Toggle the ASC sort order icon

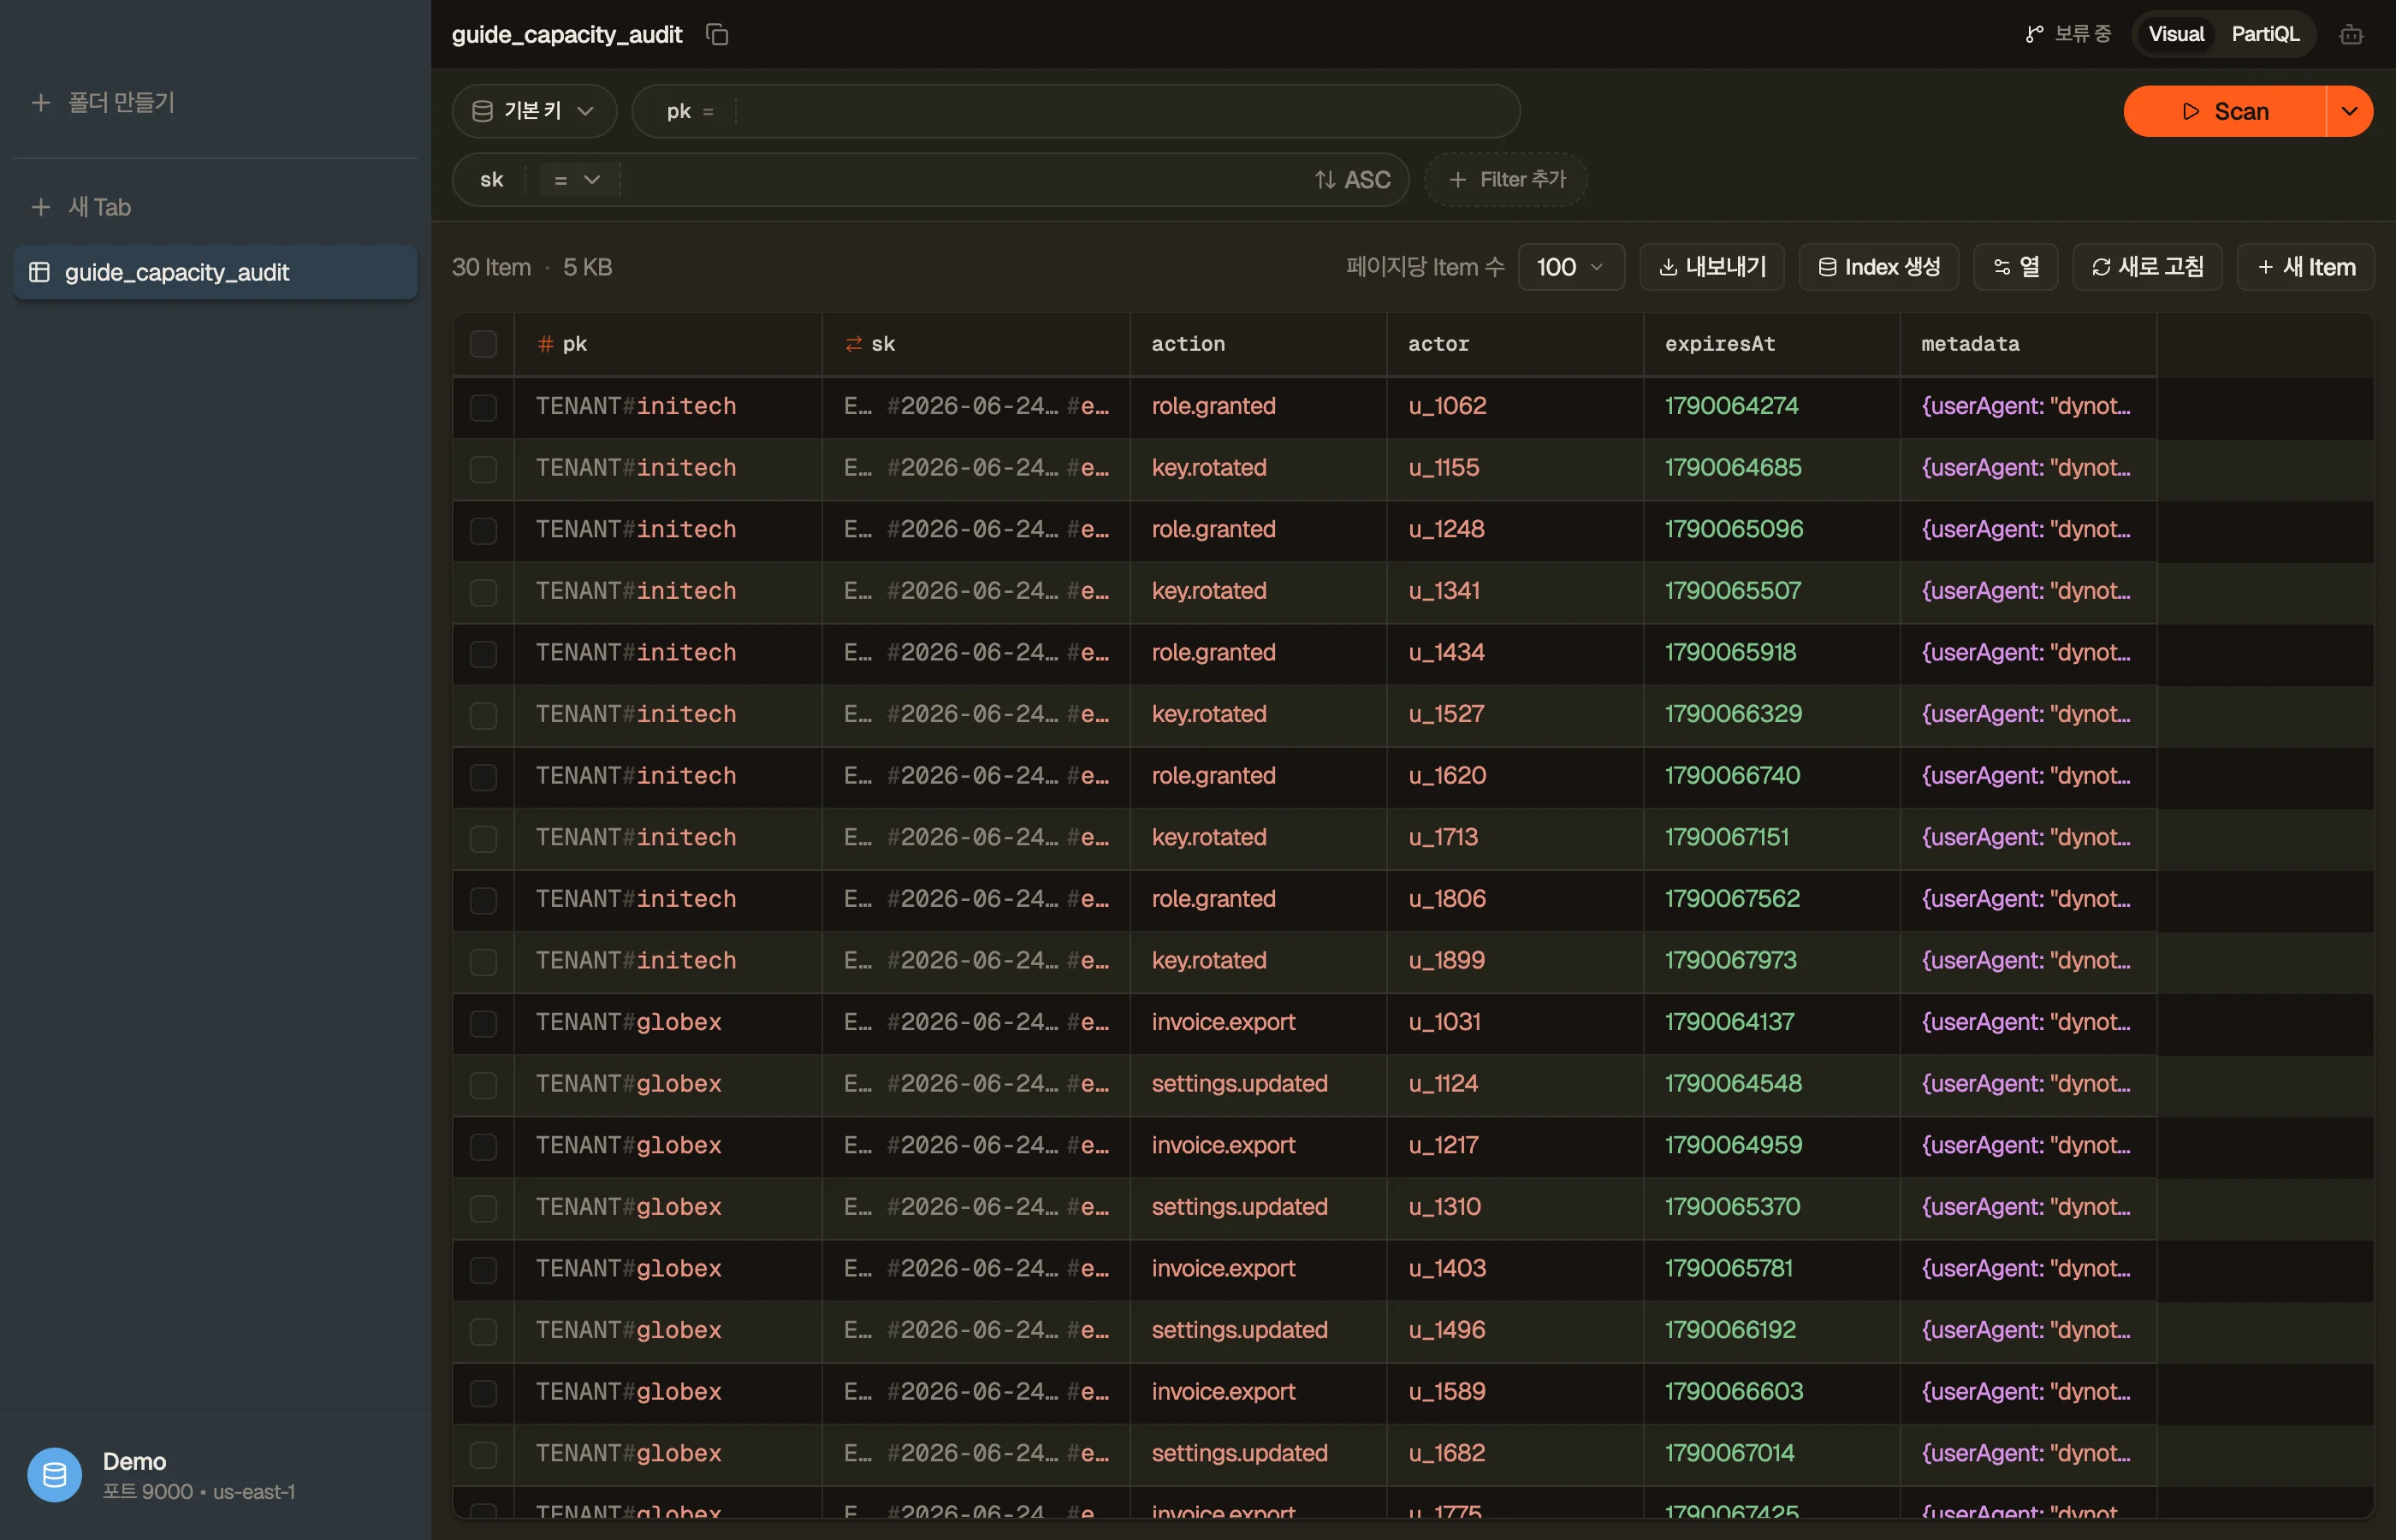click(x=1325, y=180)
